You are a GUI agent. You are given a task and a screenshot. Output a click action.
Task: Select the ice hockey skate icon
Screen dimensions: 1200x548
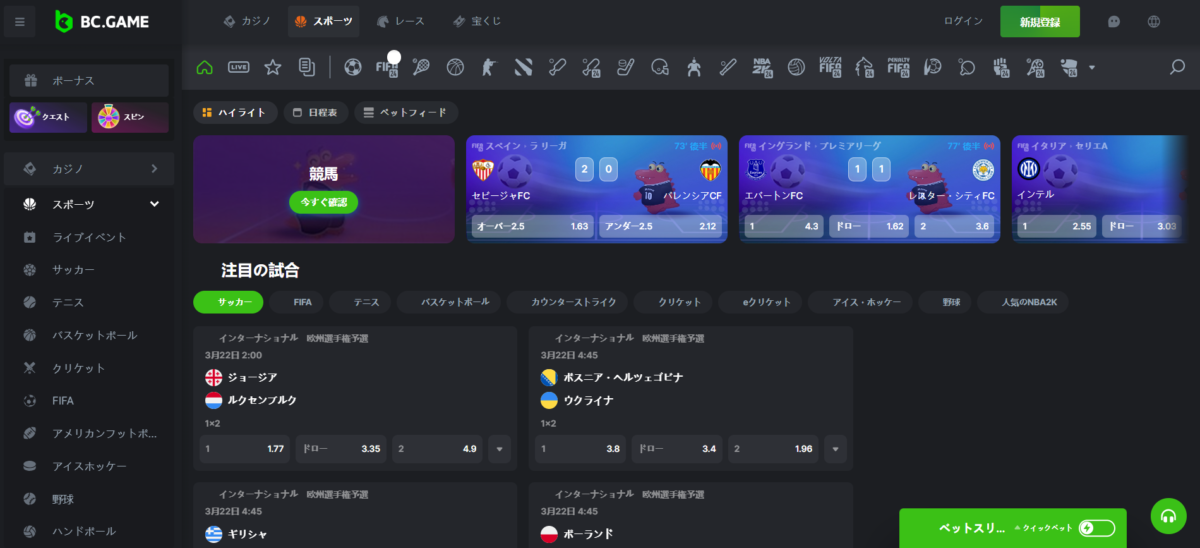[x=625, y=67]
